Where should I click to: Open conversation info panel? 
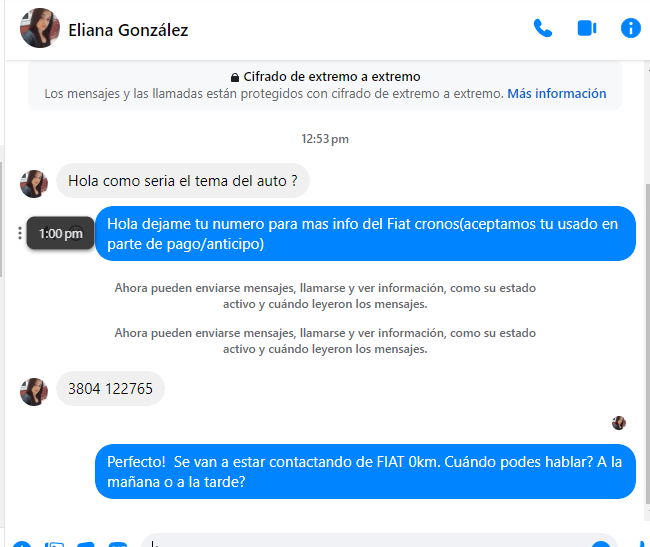(x=631, y=29)
